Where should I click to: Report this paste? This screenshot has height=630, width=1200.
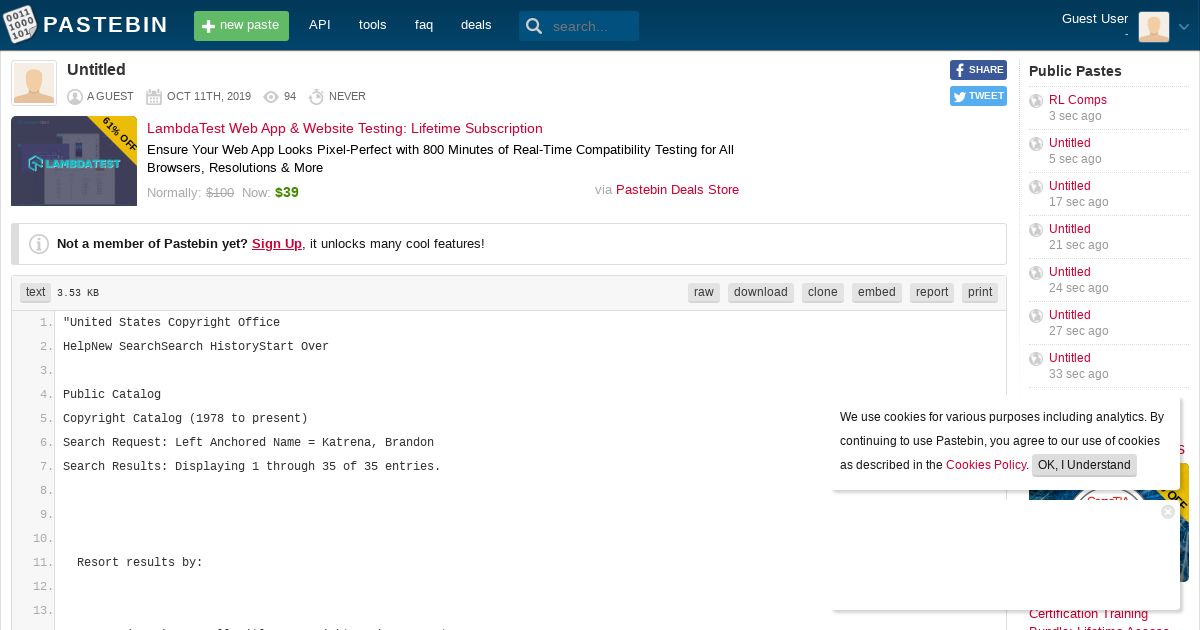pos(932,293)
